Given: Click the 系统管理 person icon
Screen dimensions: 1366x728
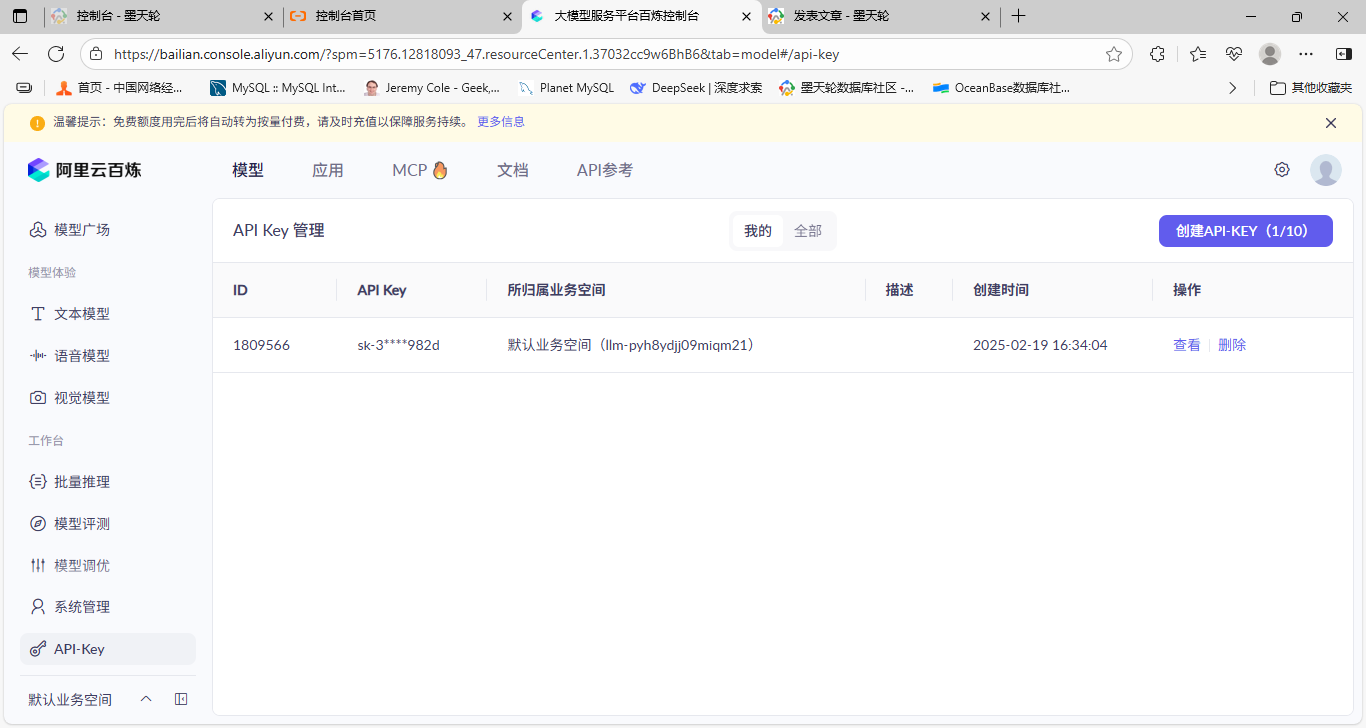Looking at the screenshot, I should [38, 607].
